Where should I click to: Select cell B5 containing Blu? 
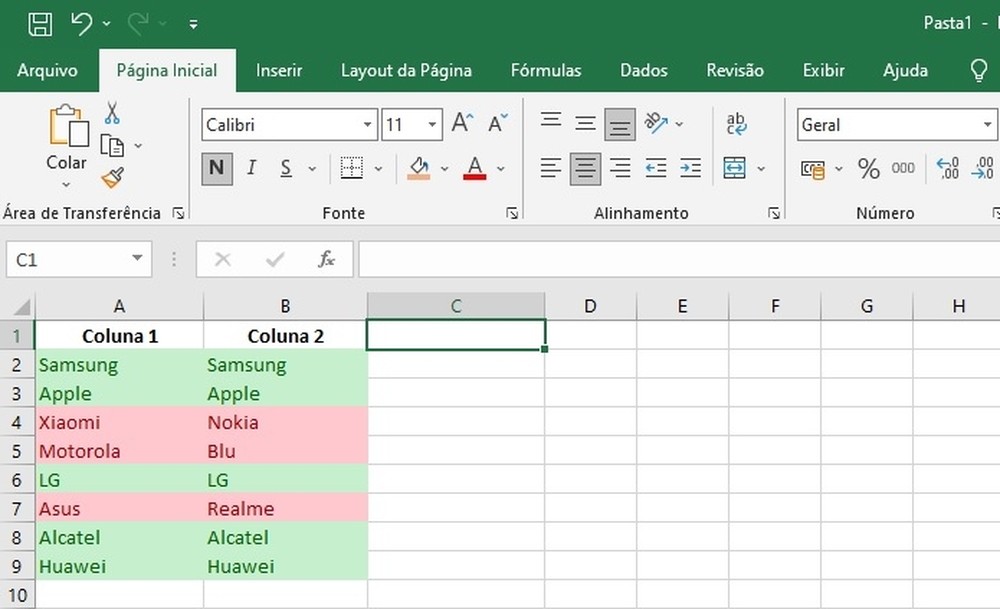(285, 451)
